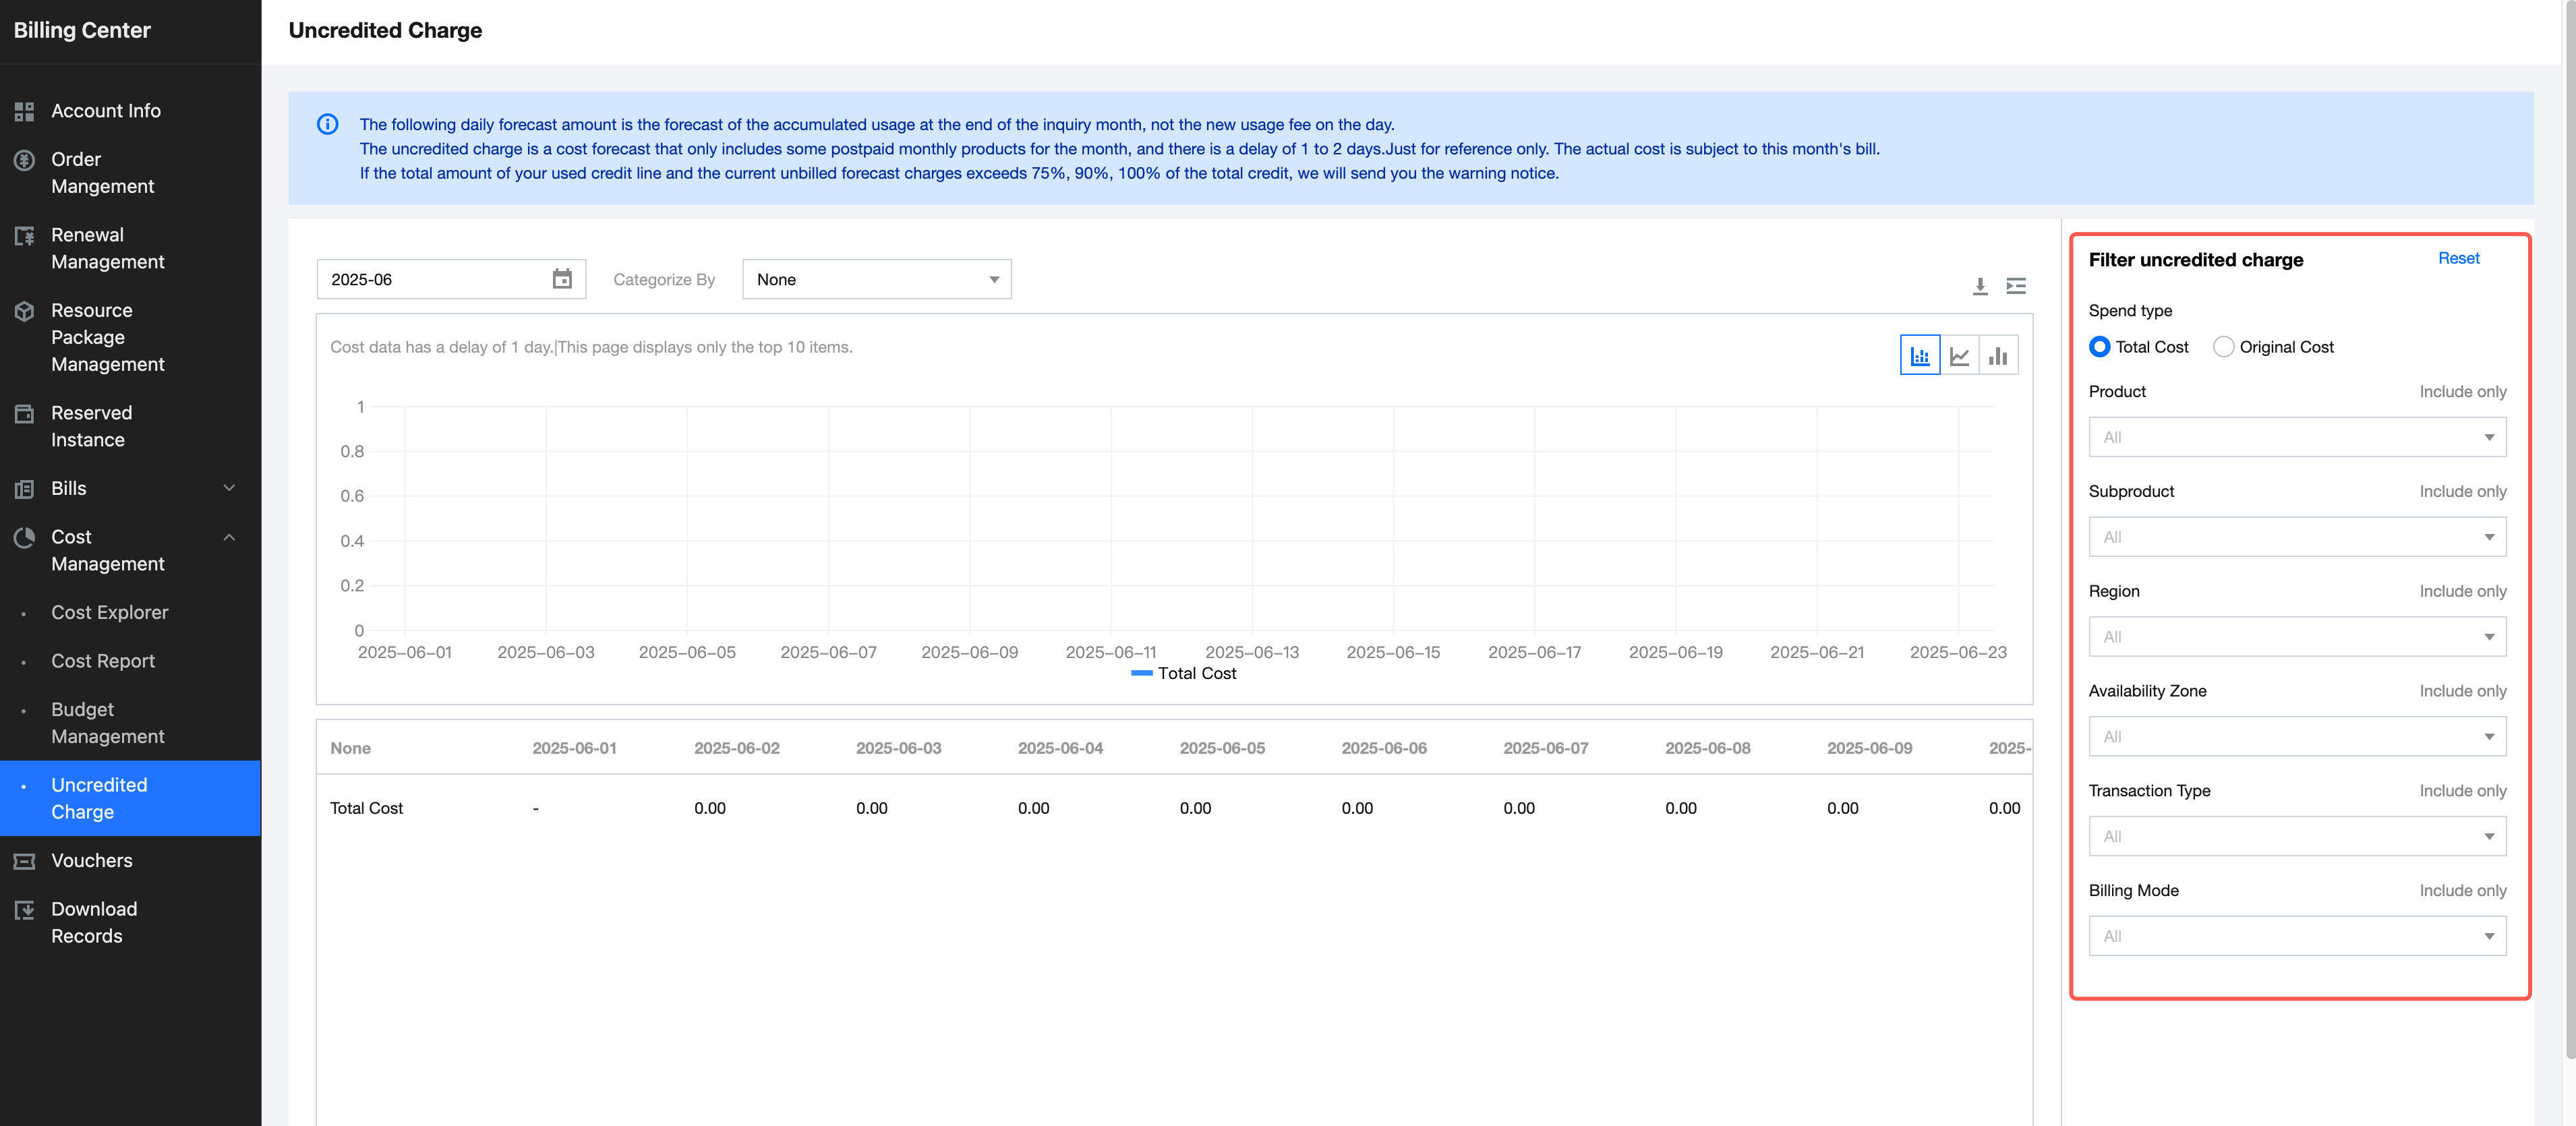Open the Categorize By dropdown
2576x1126 pixels.
click(876, 280)
